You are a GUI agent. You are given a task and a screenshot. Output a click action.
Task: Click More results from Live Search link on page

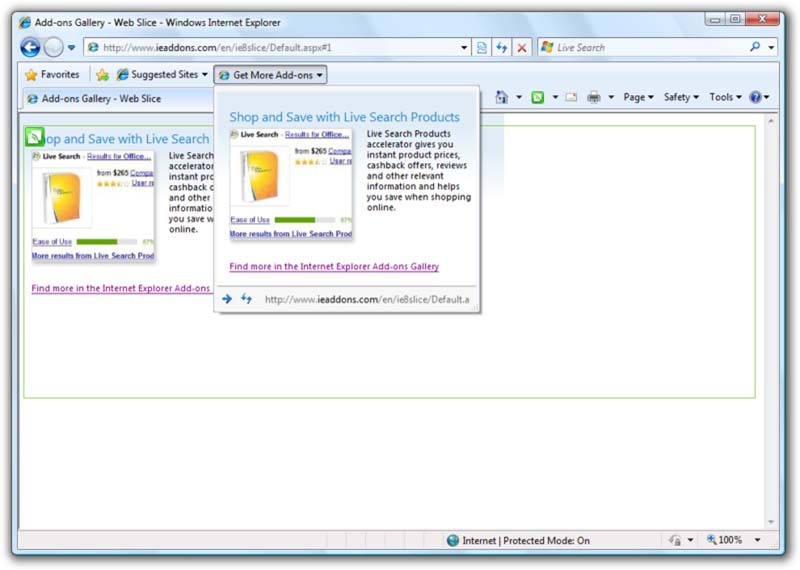(x=93, y=256)
